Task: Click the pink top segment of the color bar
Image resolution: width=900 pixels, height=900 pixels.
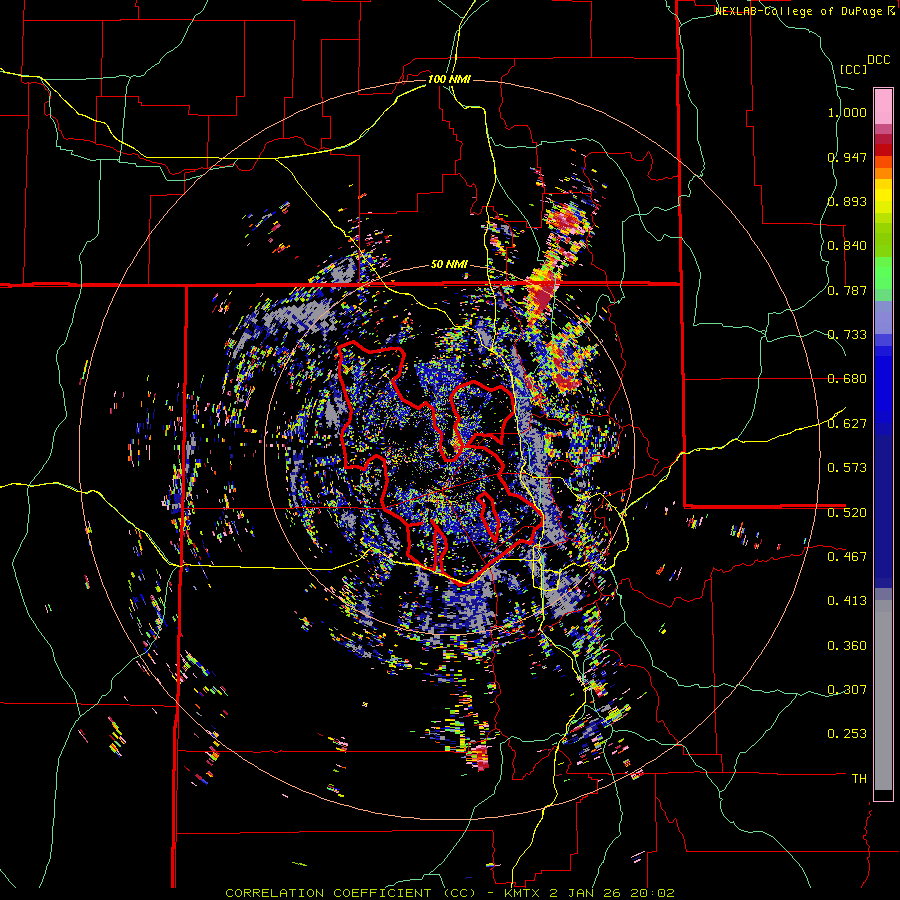Action: tap(883, 106)
